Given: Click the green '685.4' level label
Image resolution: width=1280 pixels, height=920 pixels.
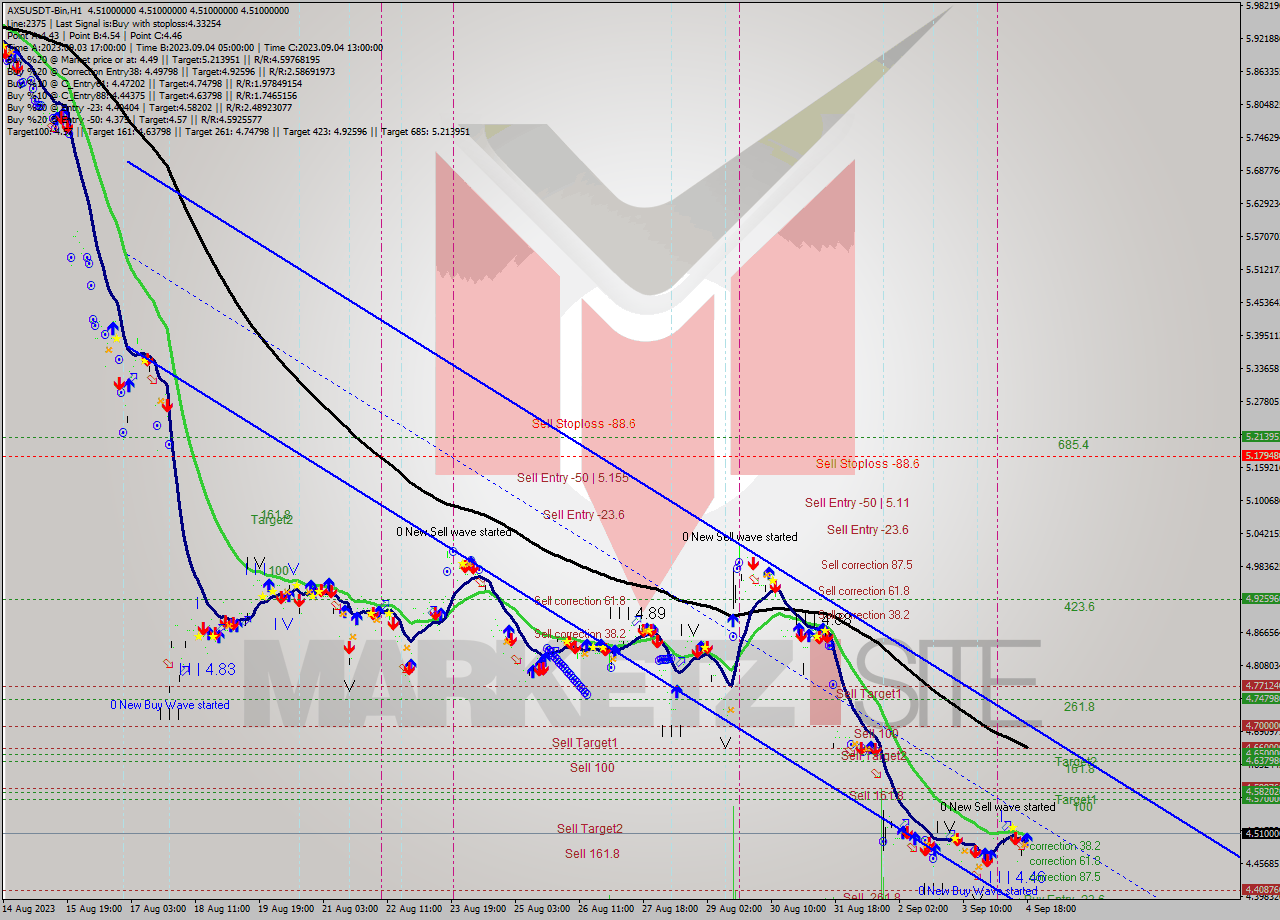Looking at the screenshot, I should [x=1073, y=444].
